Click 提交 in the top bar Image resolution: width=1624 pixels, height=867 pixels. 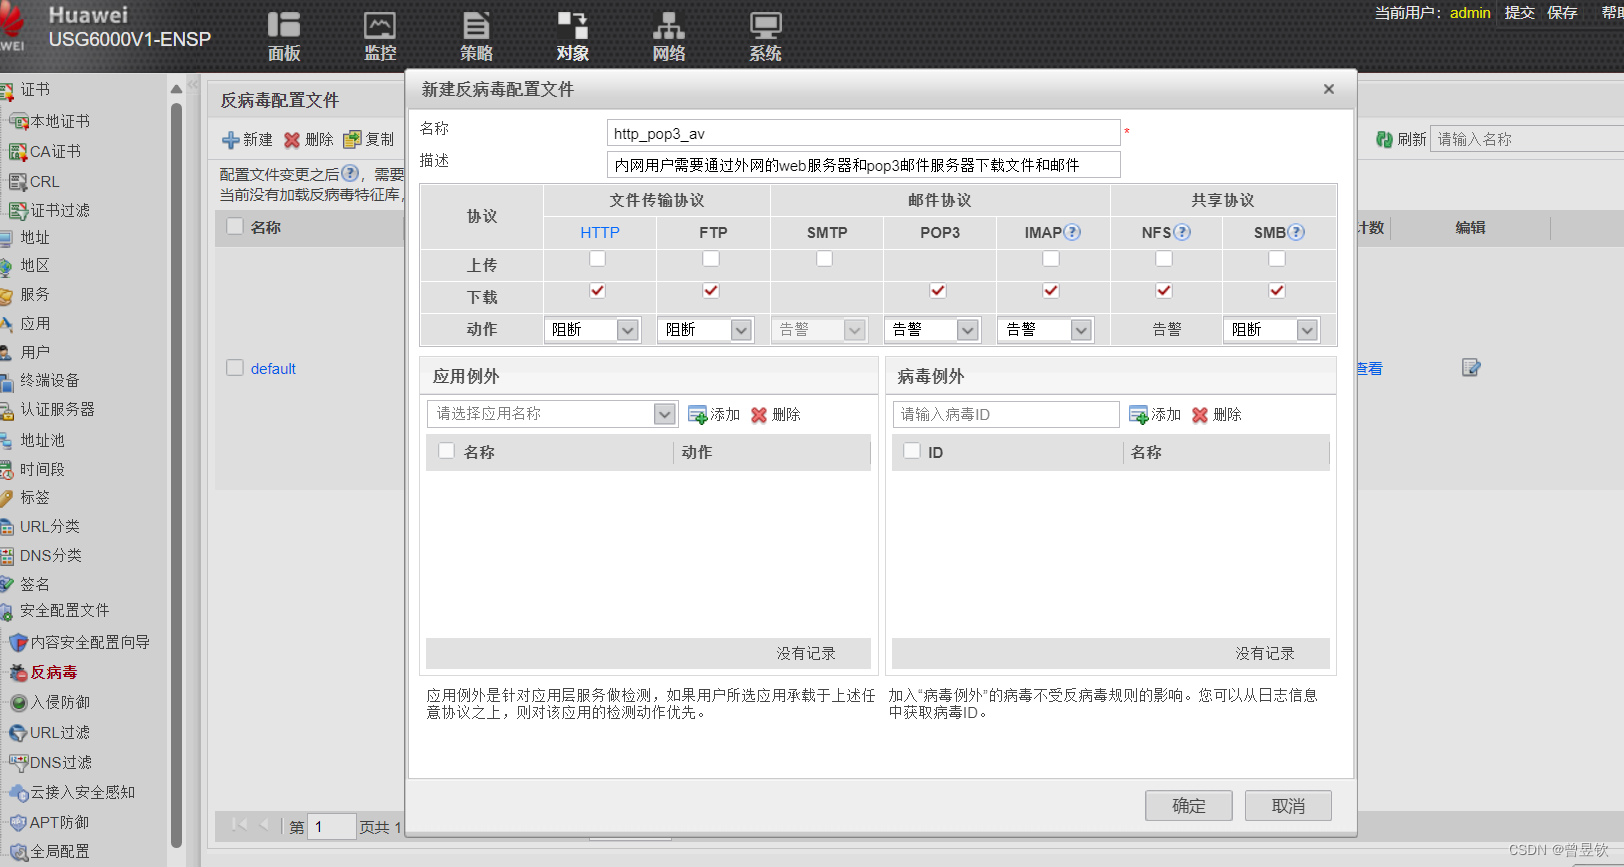pos(1520,13)
